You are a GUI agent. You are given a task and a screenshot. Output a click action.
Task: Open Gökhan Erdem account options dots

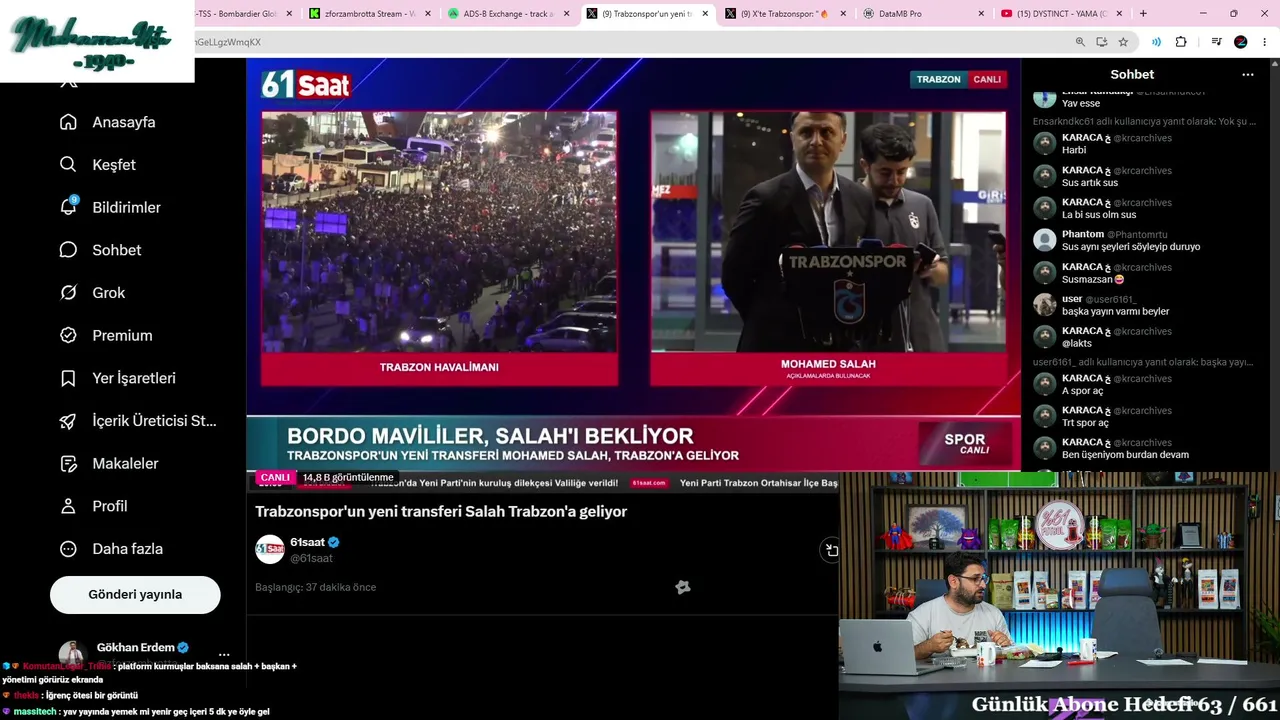(x=224, y=654)
